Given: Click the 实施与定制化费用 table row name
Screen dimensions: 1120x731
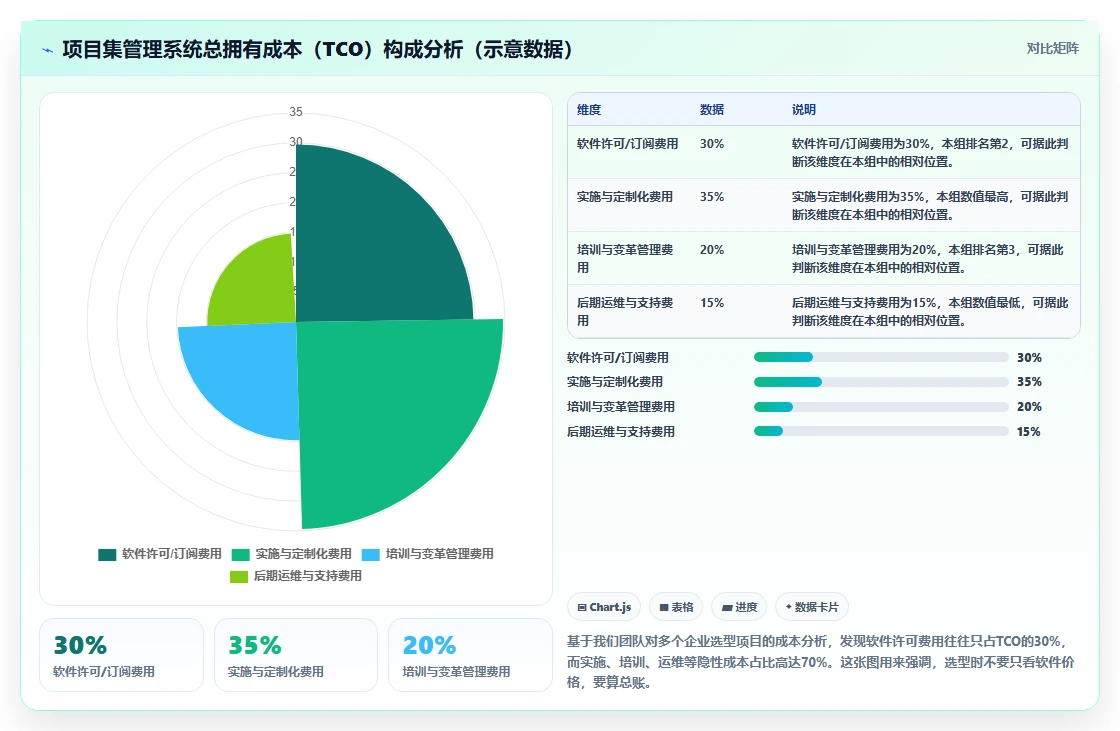Looking at the screenshot, I should (624, 197).
